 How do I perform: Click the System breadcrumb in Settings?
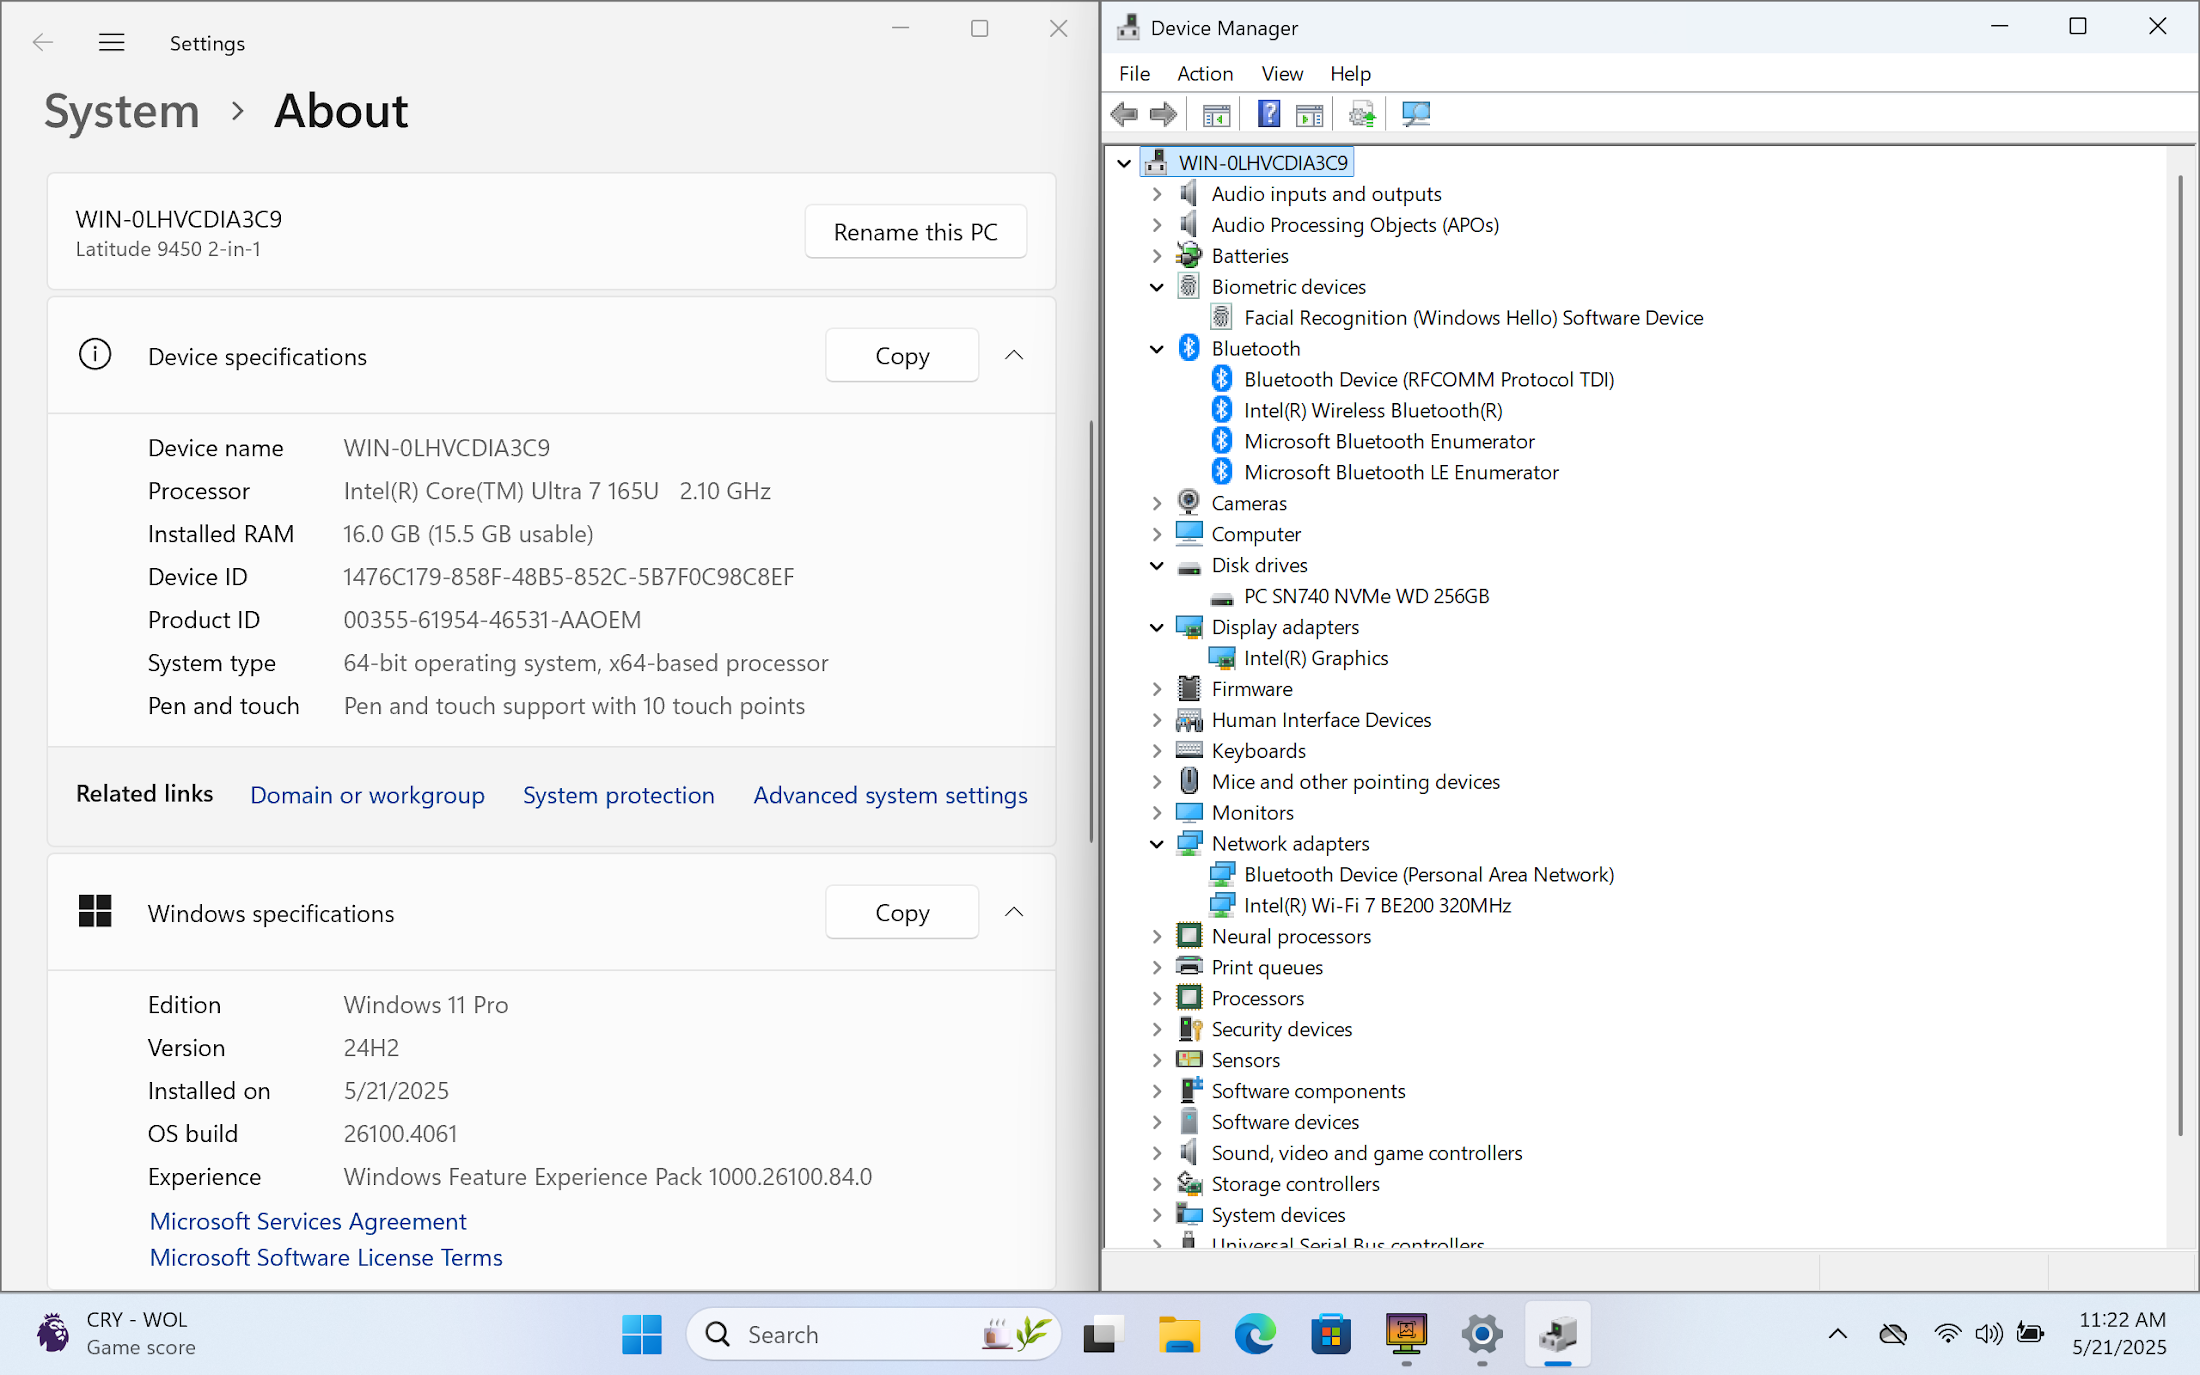pos(122,111)
